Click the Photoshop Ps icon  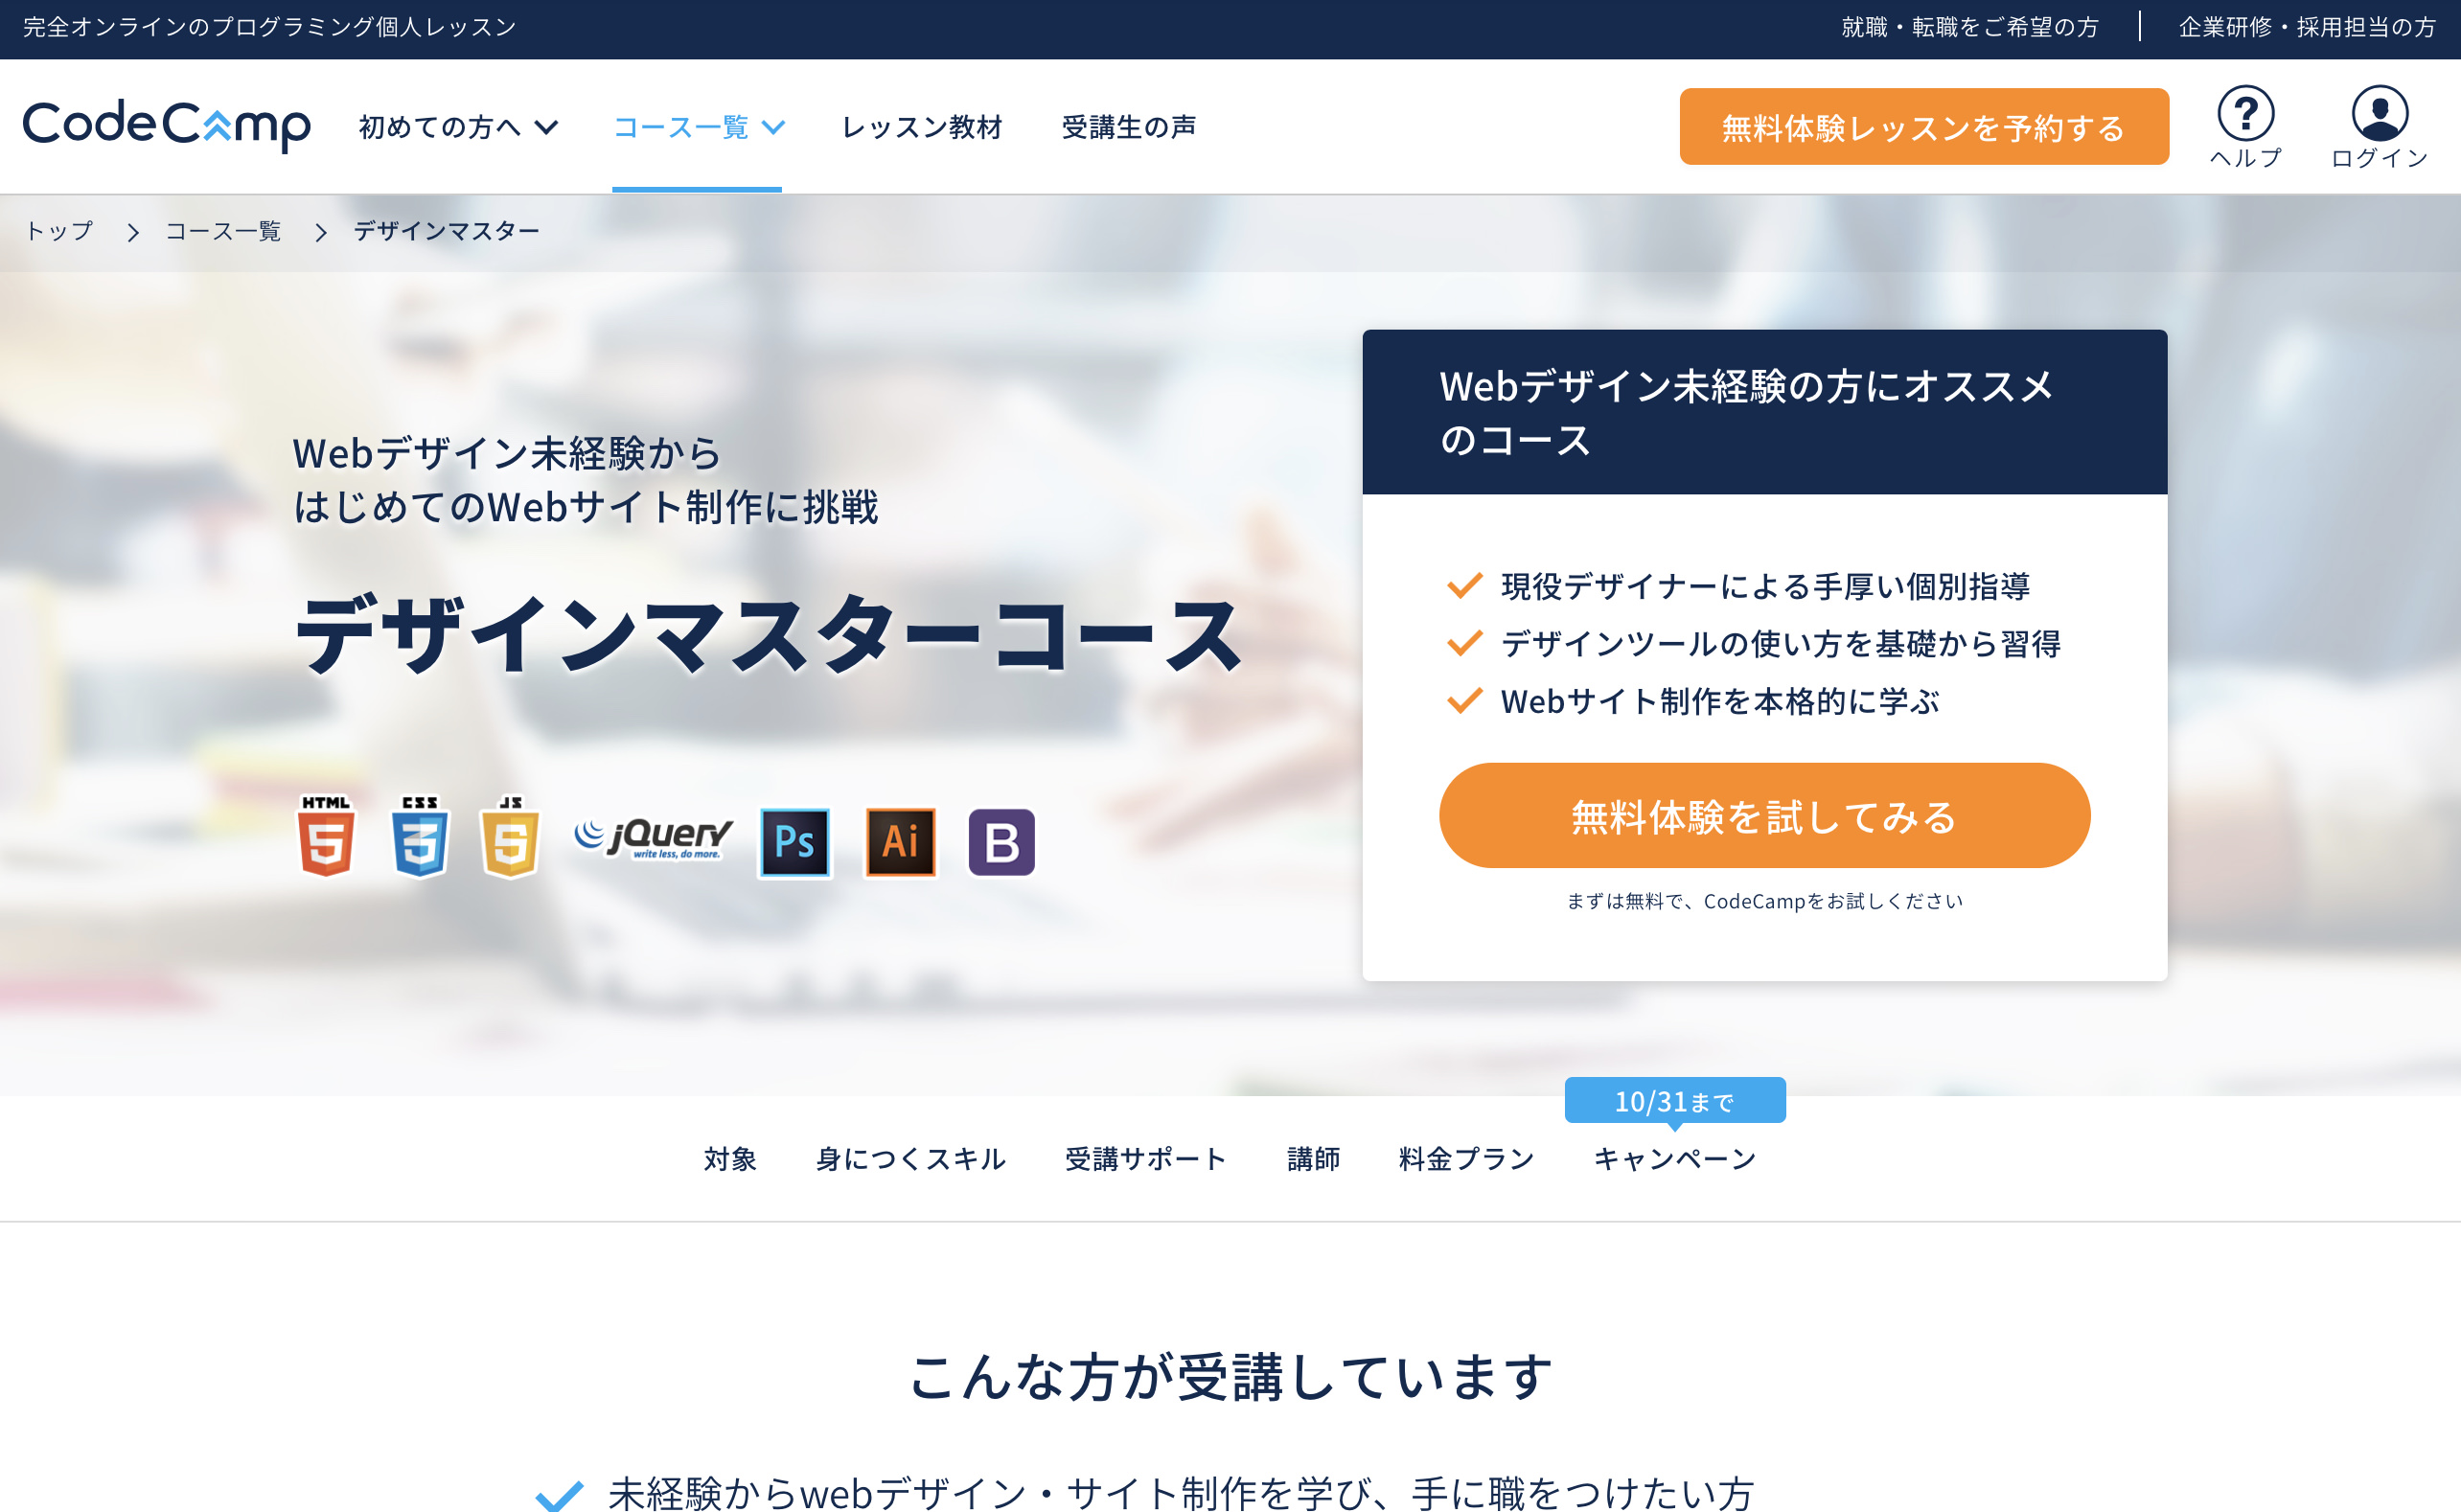click(x=795, y=842)
